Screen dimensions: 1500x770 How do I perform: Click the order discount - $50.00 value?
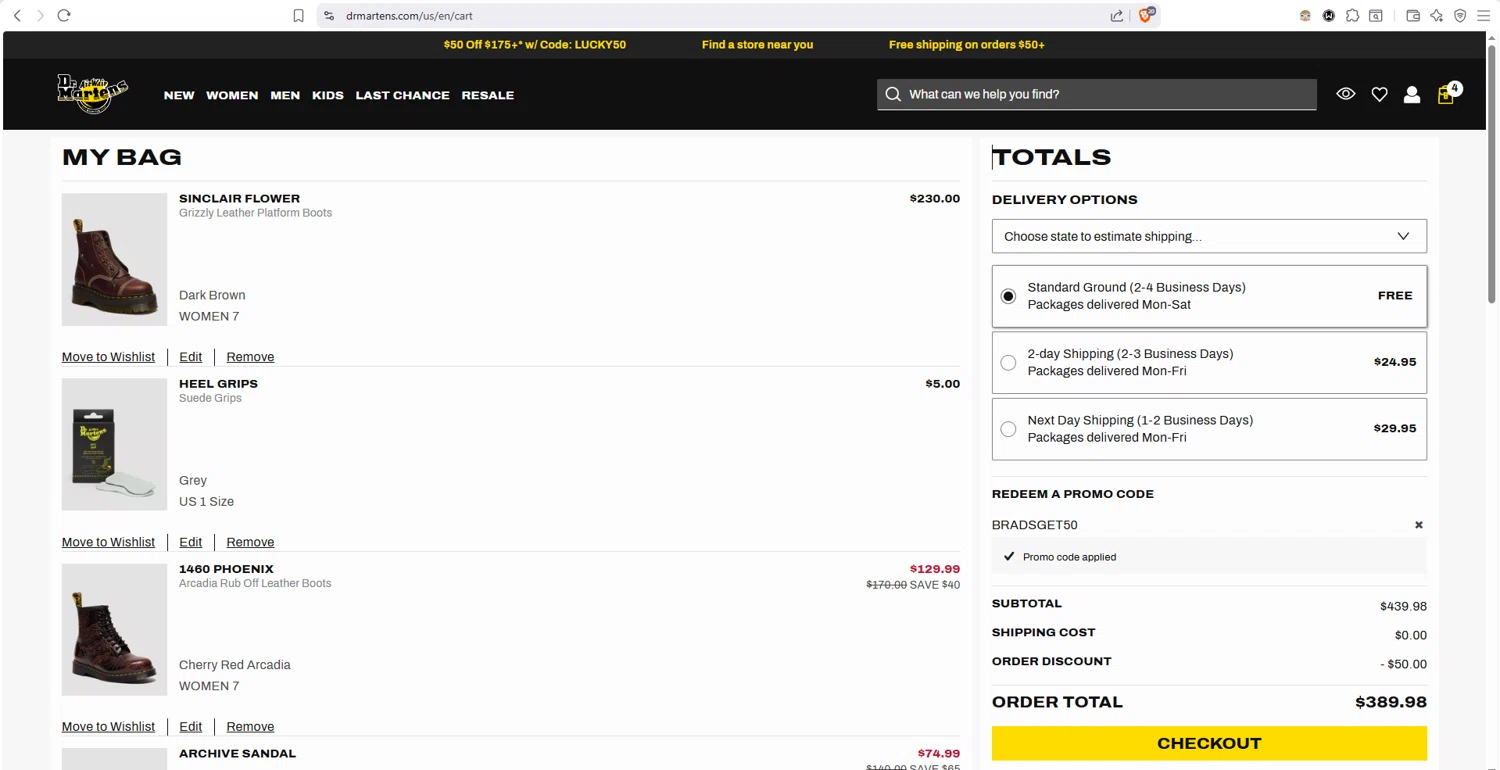tap(1403, 664)
